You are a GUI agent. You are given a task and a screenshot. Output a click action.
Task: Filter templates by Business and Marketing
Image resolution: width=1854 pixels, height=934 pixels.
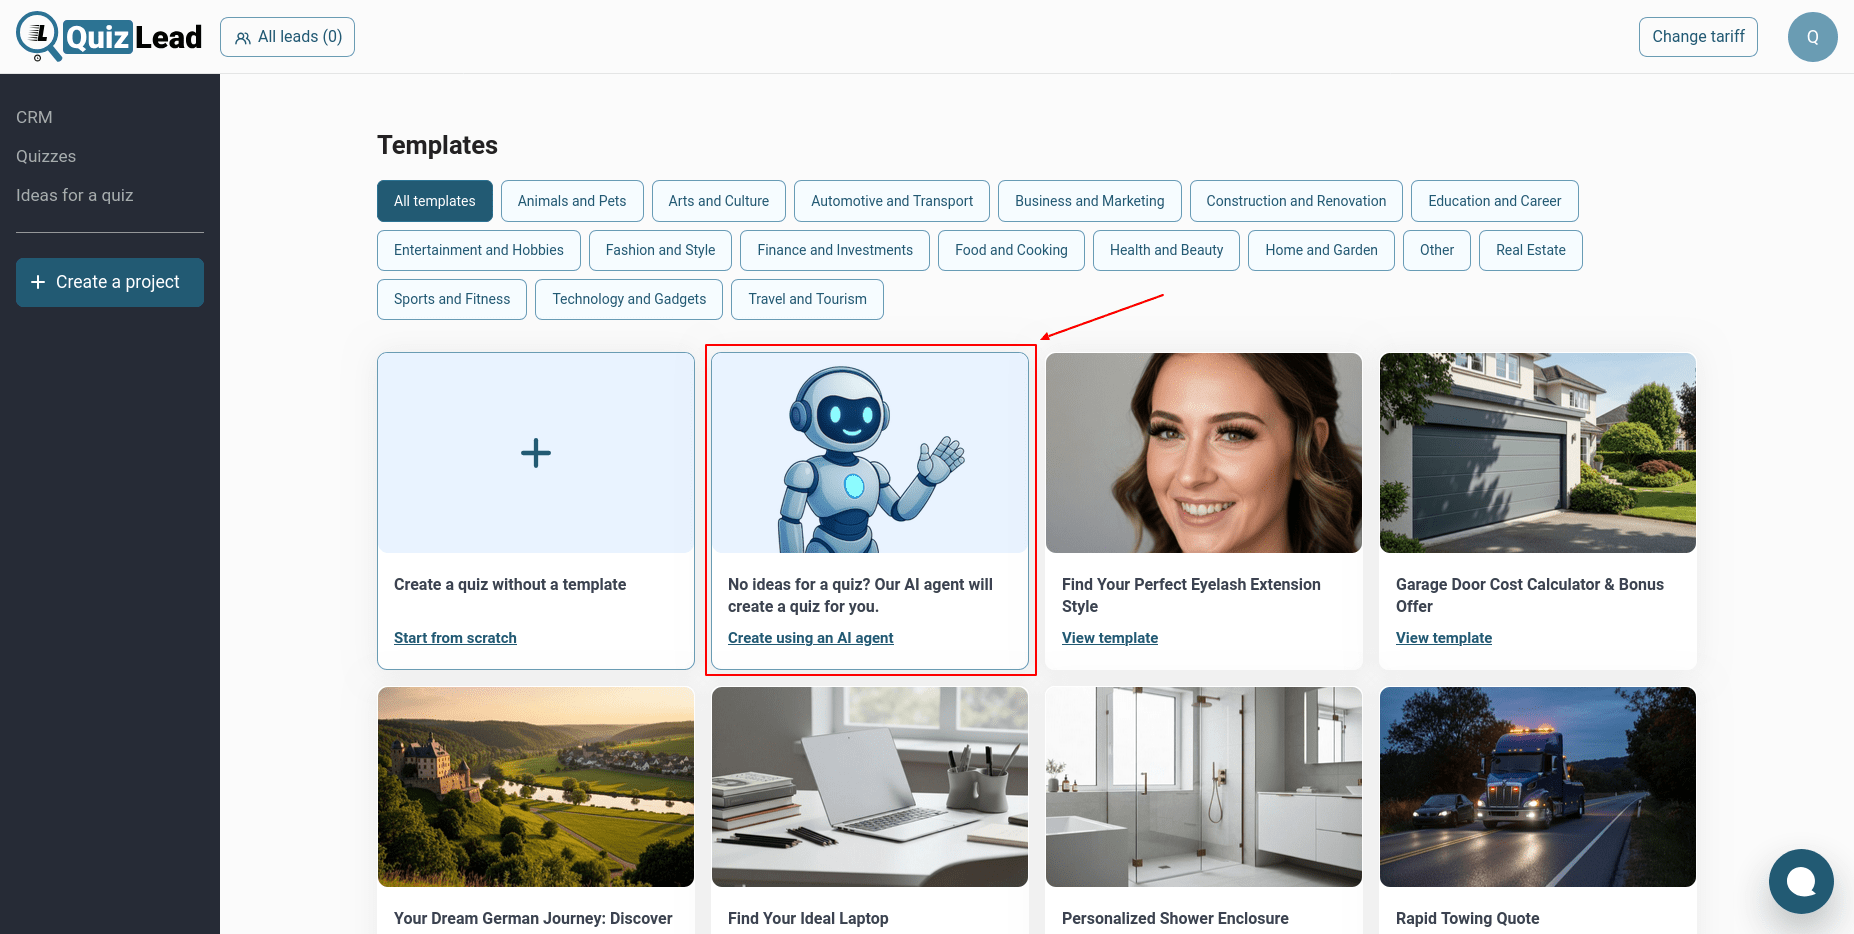coord(1089,201)
